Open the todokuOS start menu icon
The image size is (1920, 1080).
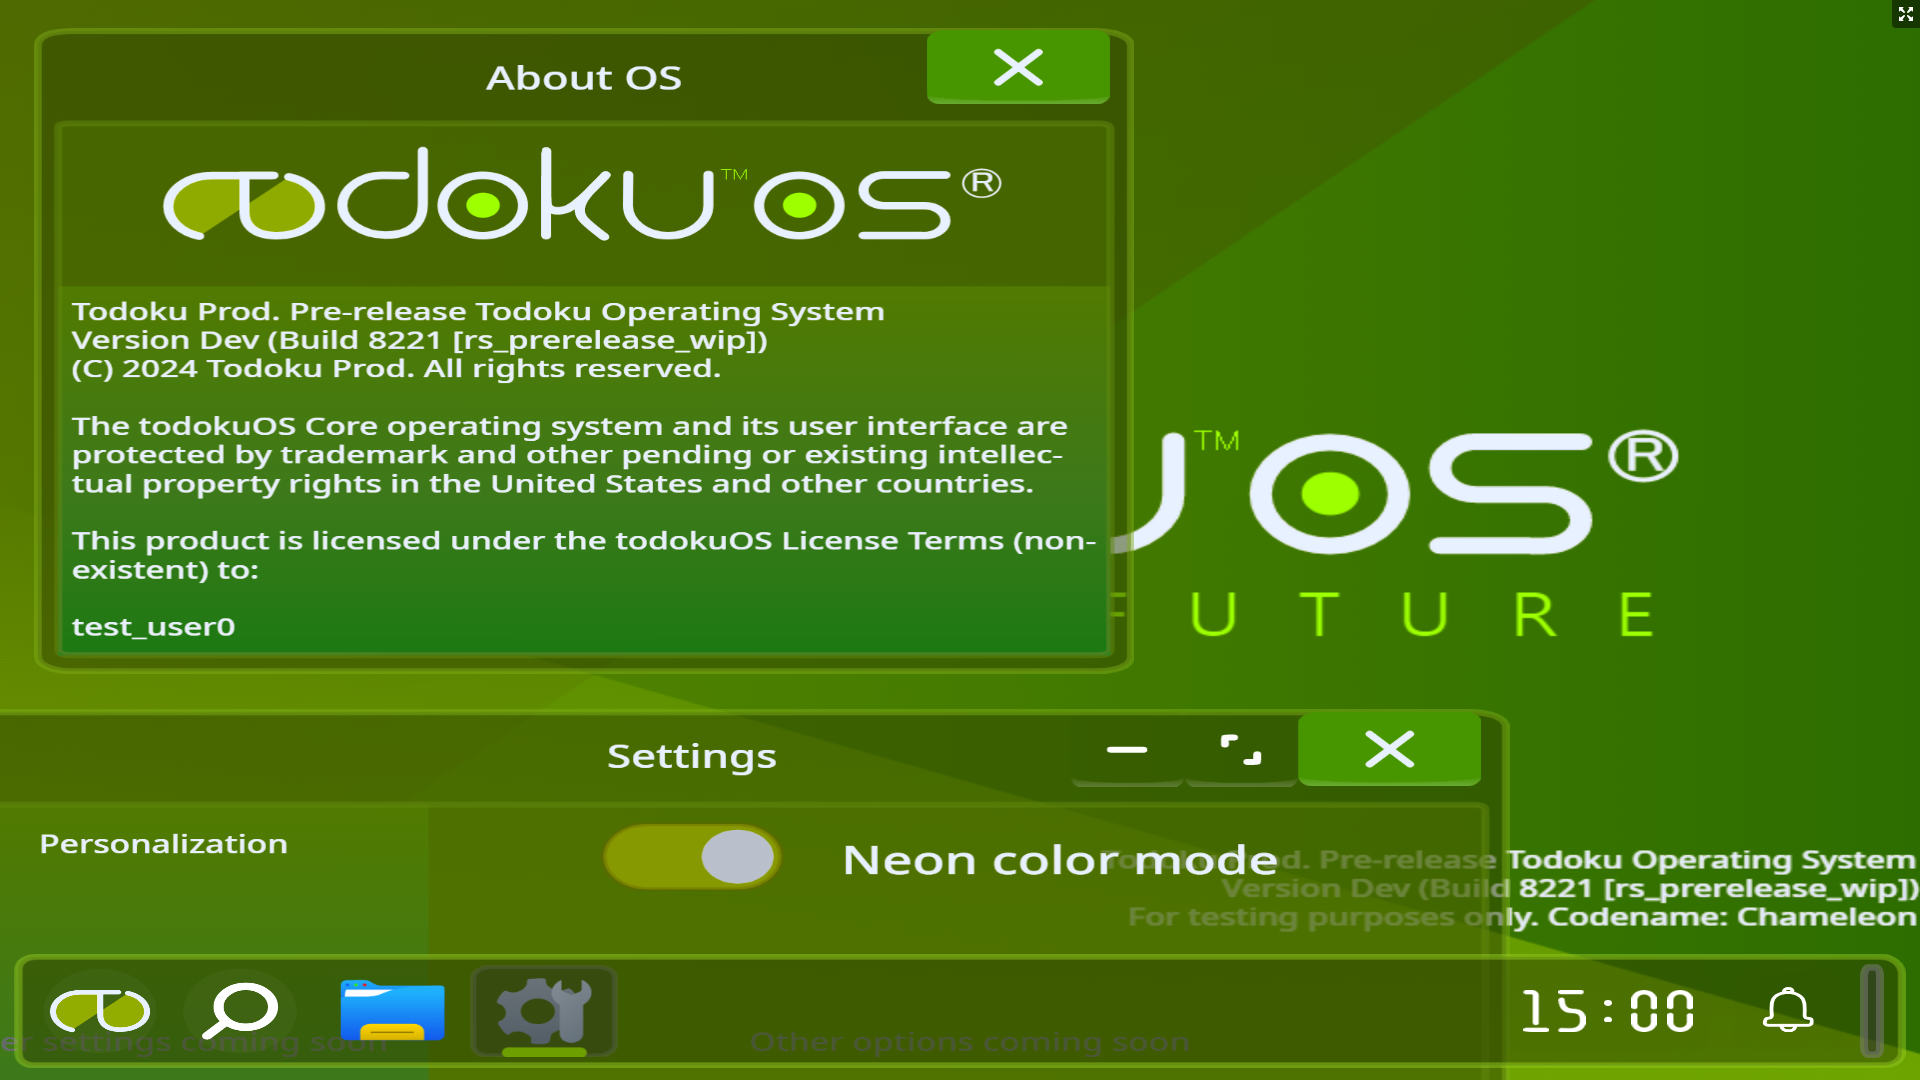pos(100,1011)
